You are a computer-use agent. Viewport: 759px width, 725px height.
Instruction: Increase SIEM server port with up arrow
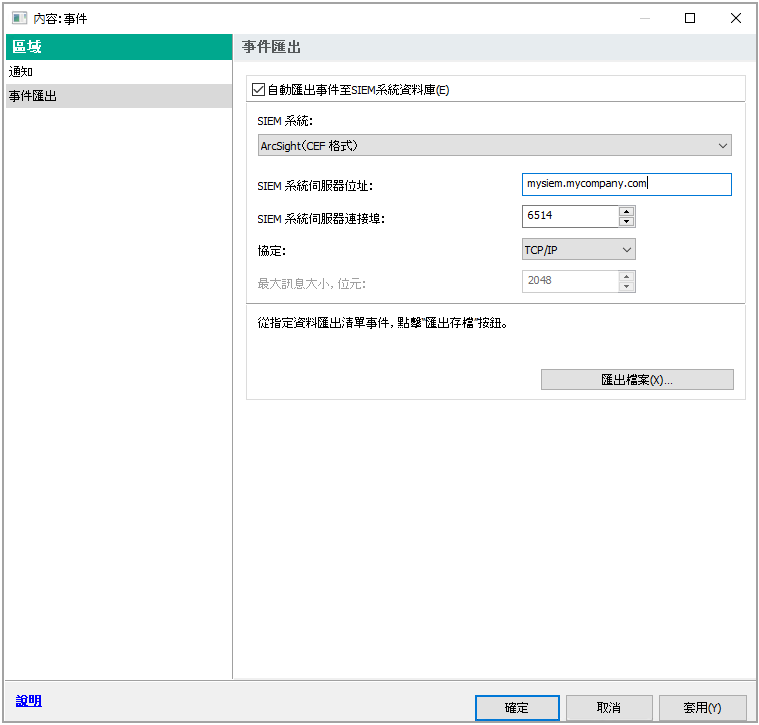(x=626, y=211)
